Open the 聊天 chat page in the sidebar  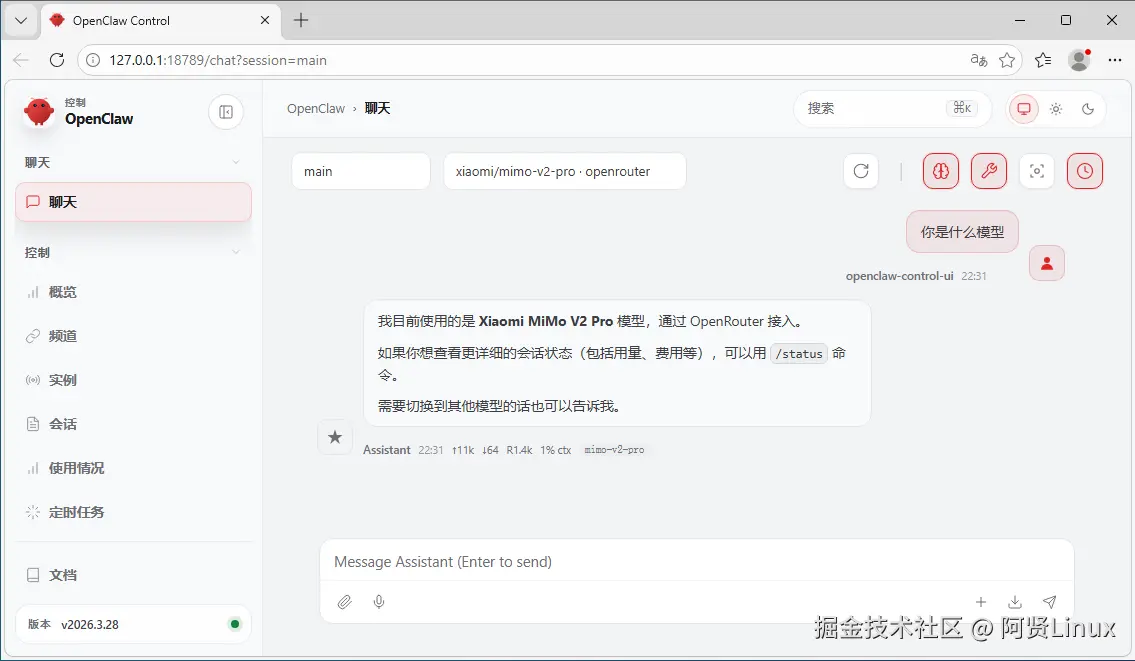[133, 202]
